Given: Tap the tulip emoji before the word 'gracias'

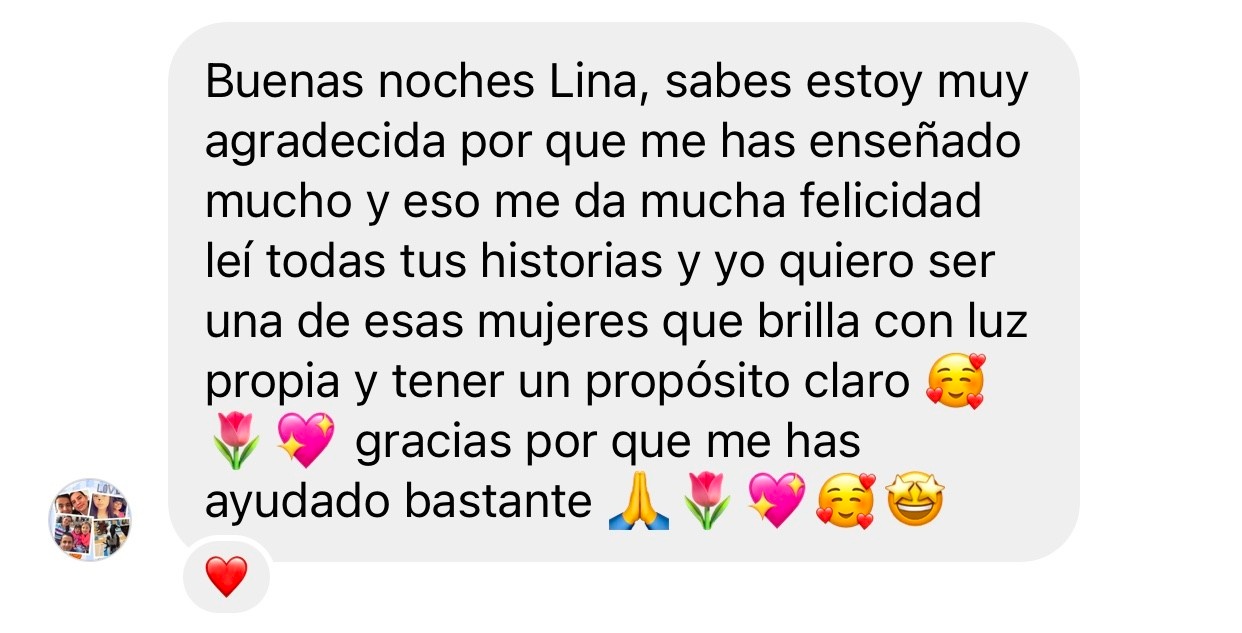Looking at the screenshot, I should [x=236, y=444].
